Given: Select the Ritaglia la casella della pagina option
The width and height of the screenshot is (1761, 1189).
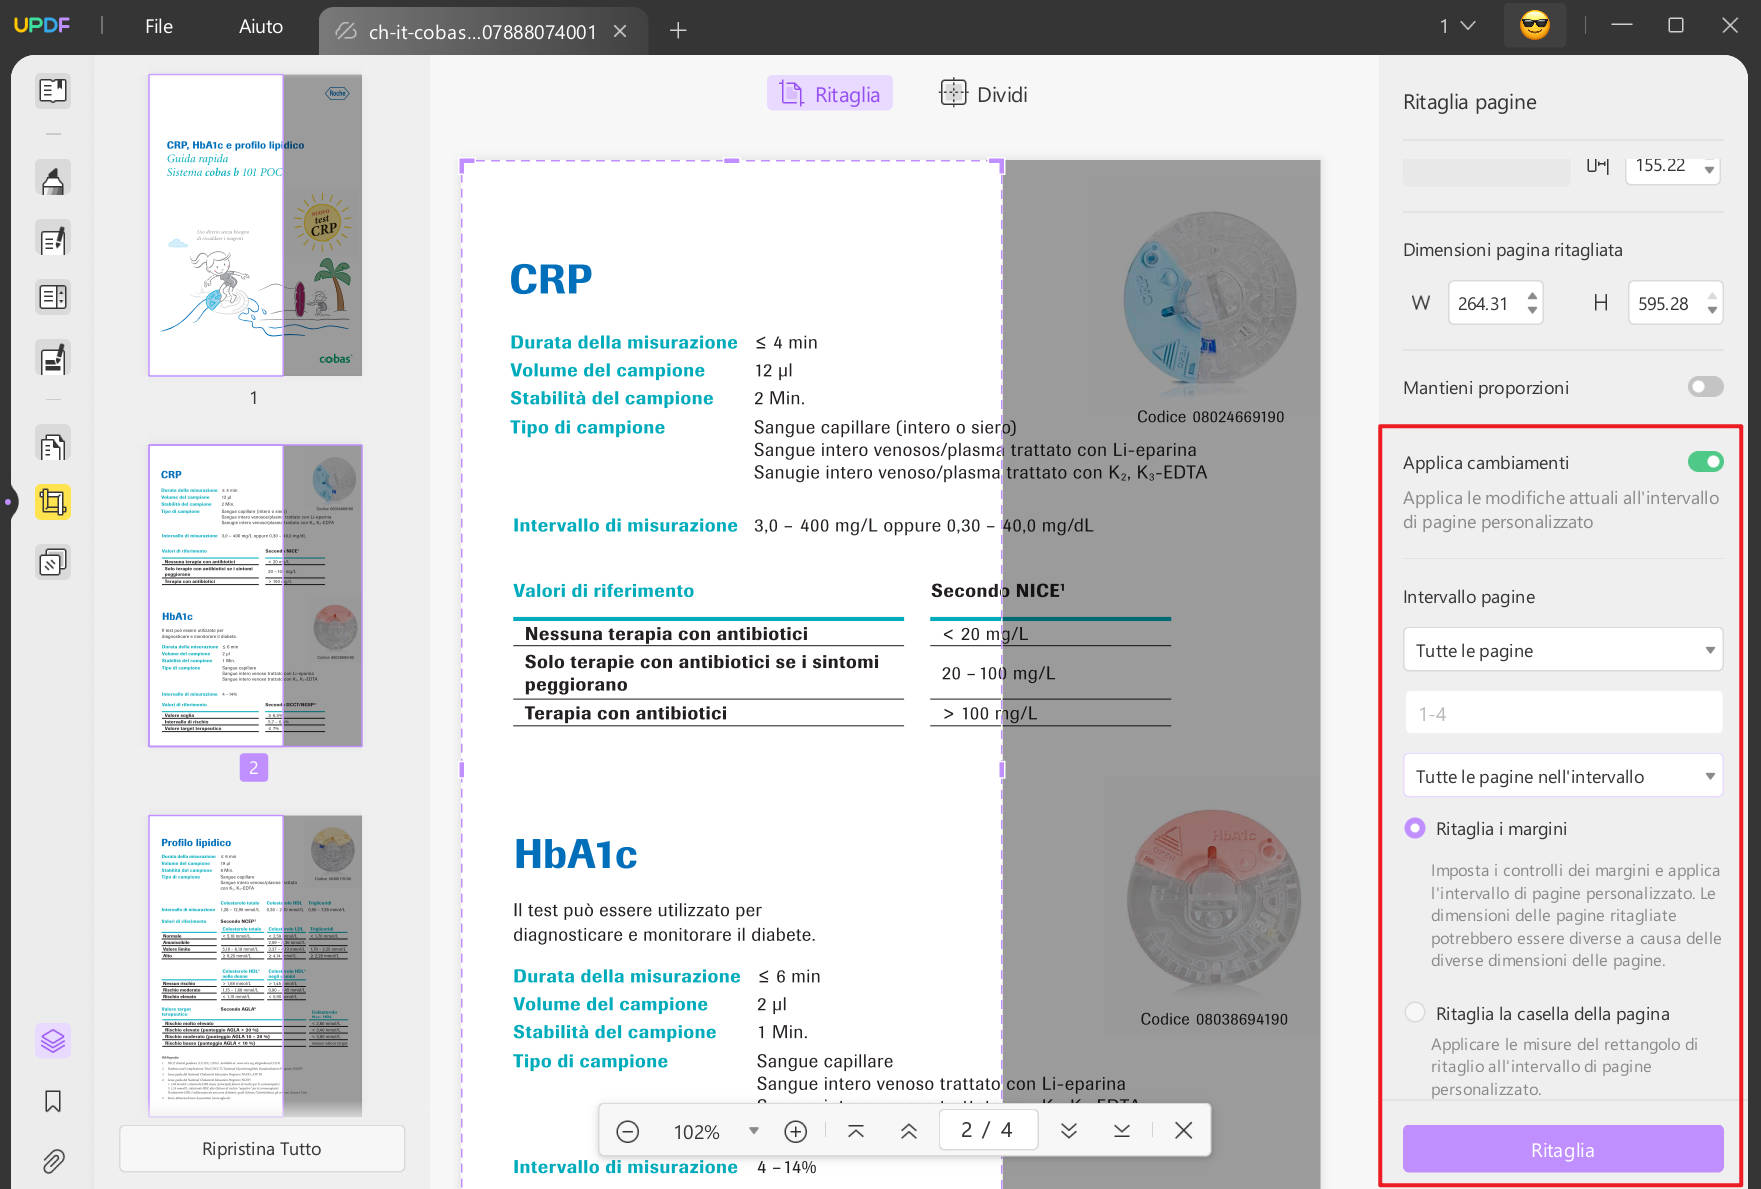Looking at the screenshot, I should pyautogui.click(x=1415, y=1012).
